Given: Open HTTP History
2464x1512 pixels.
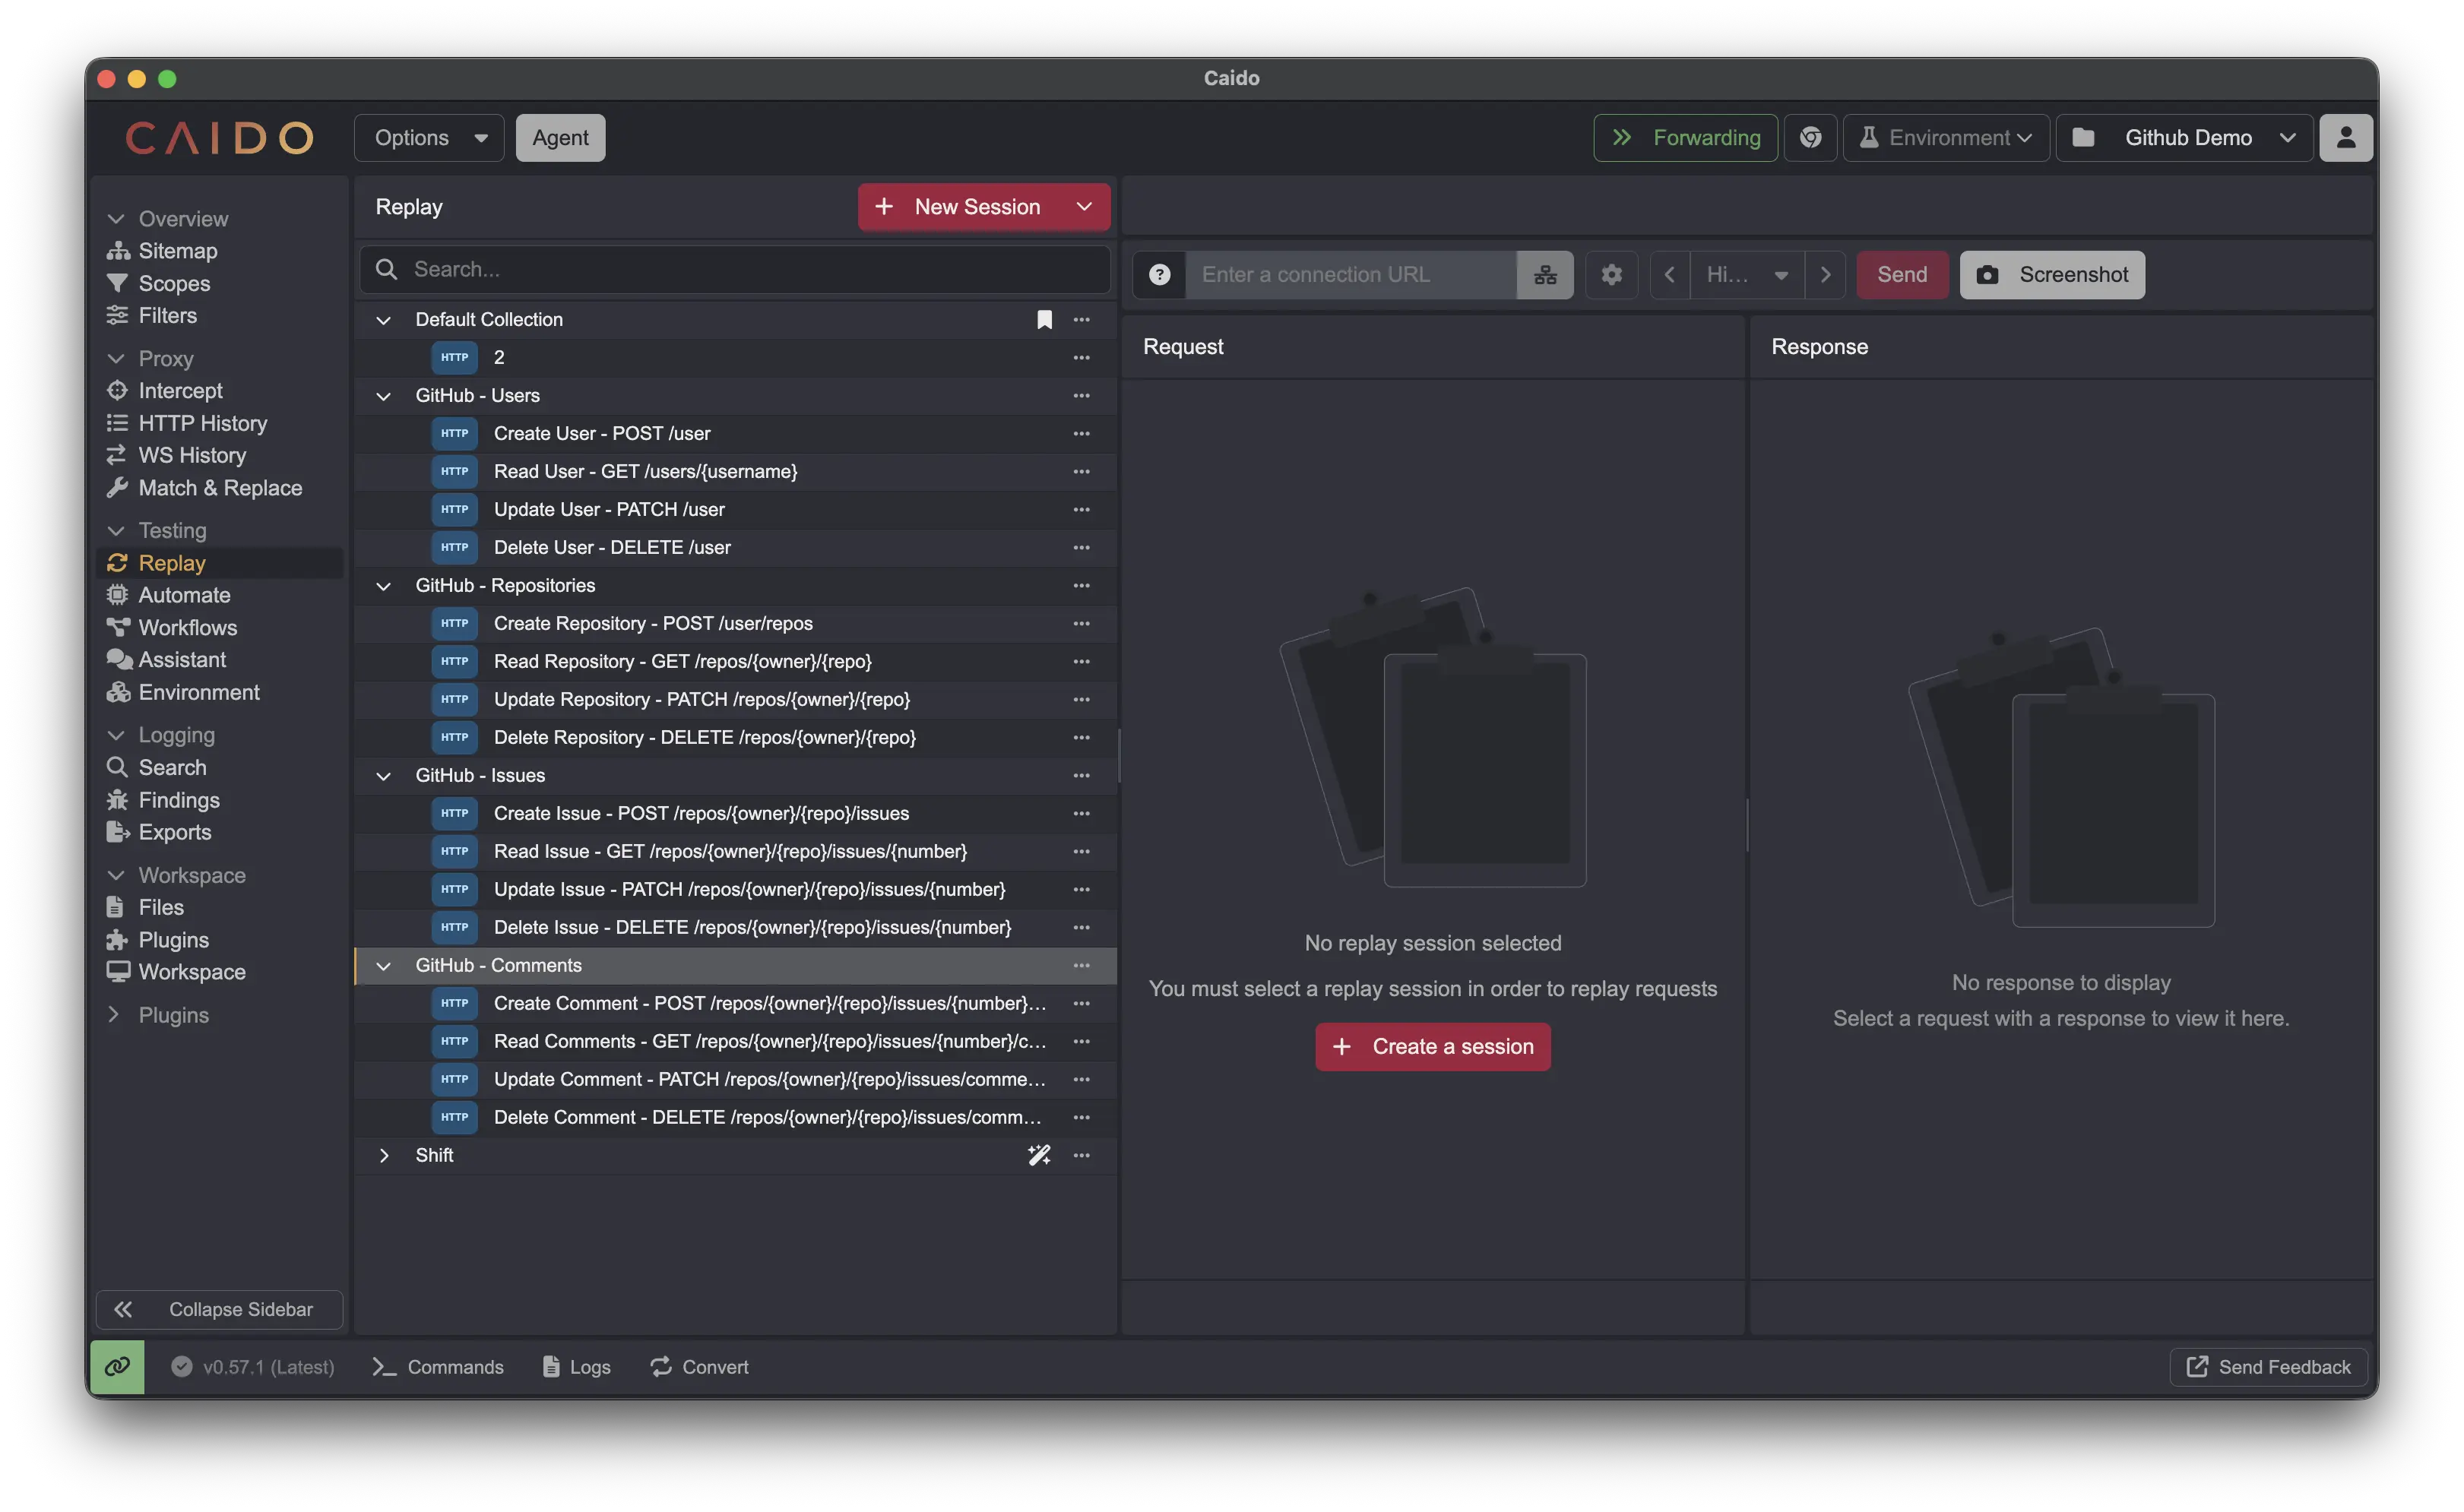Looking at the screenshot, I should (x=202, y=423).
